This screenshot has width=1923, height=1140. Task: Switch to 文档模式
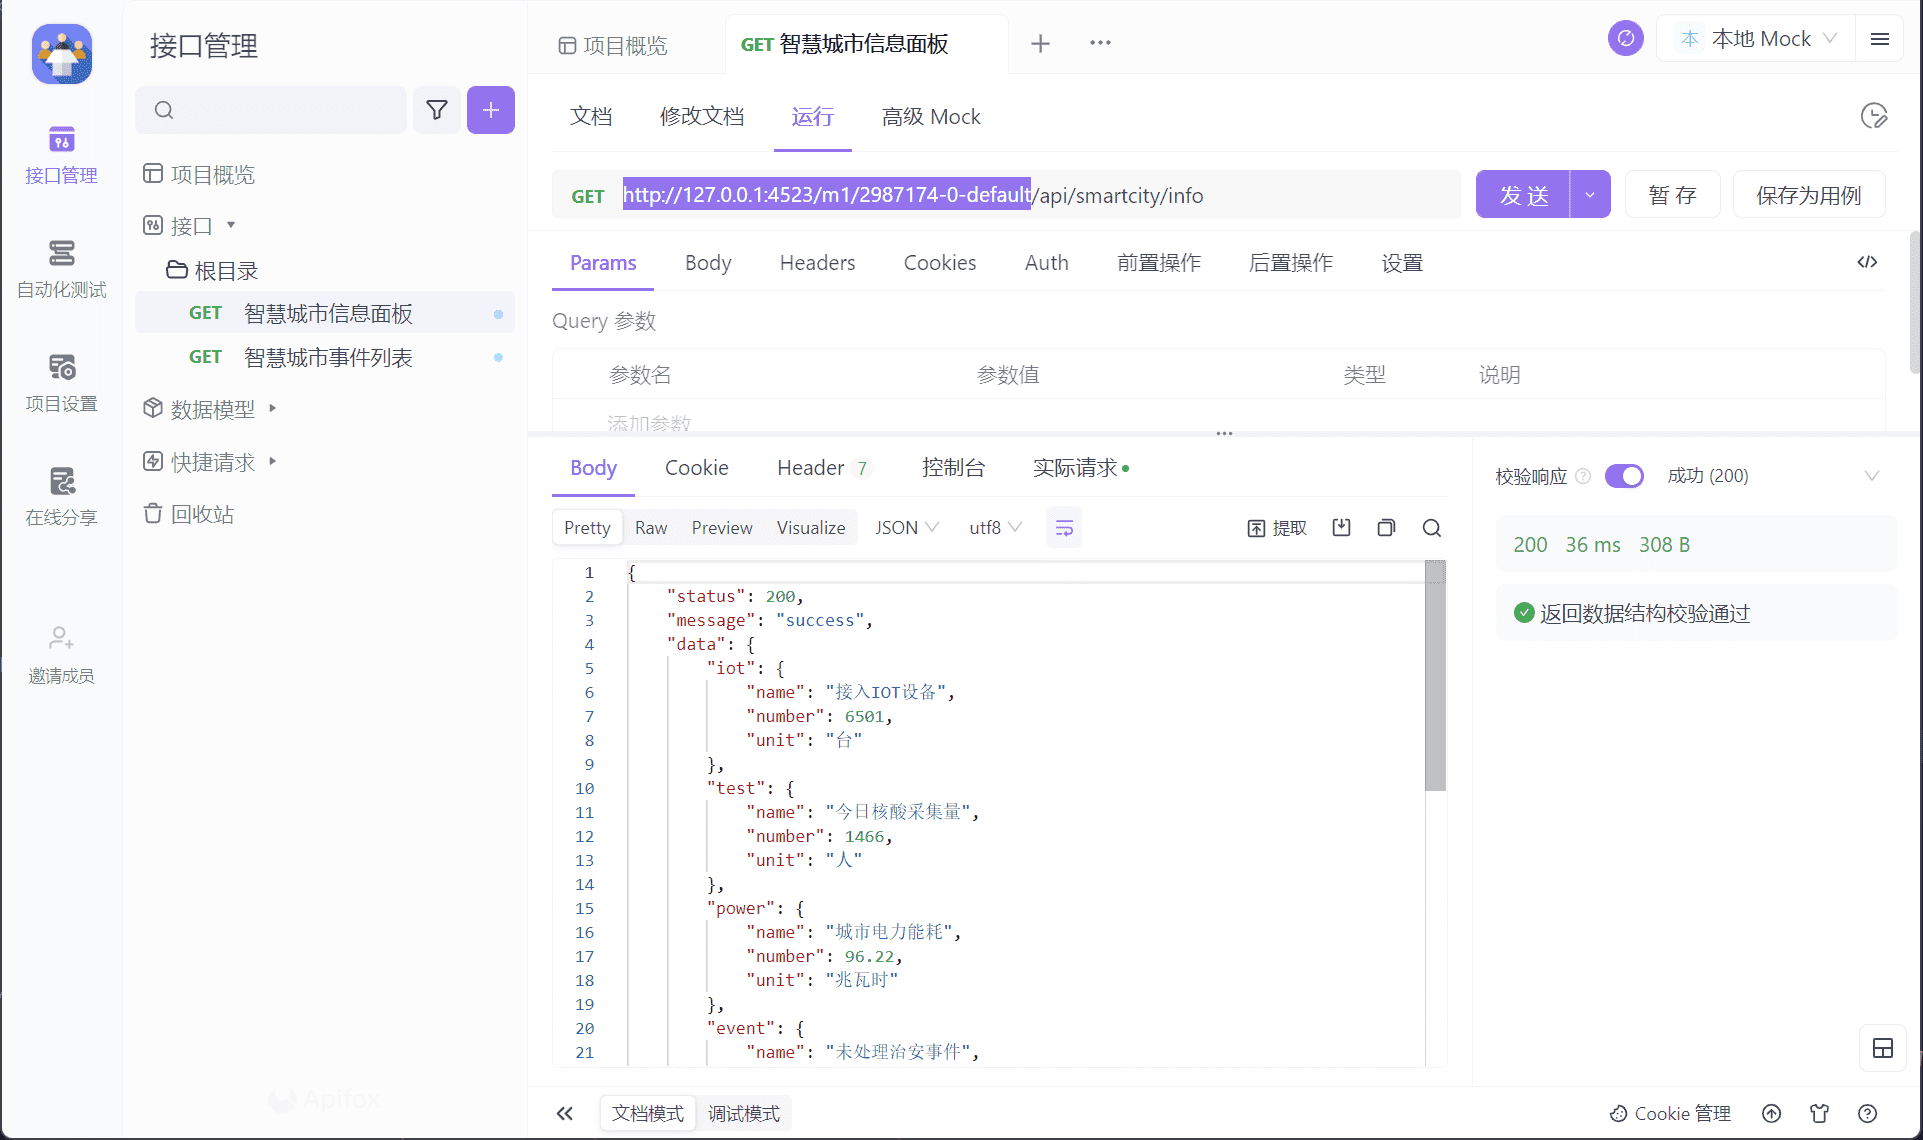tap(648, 1113)
